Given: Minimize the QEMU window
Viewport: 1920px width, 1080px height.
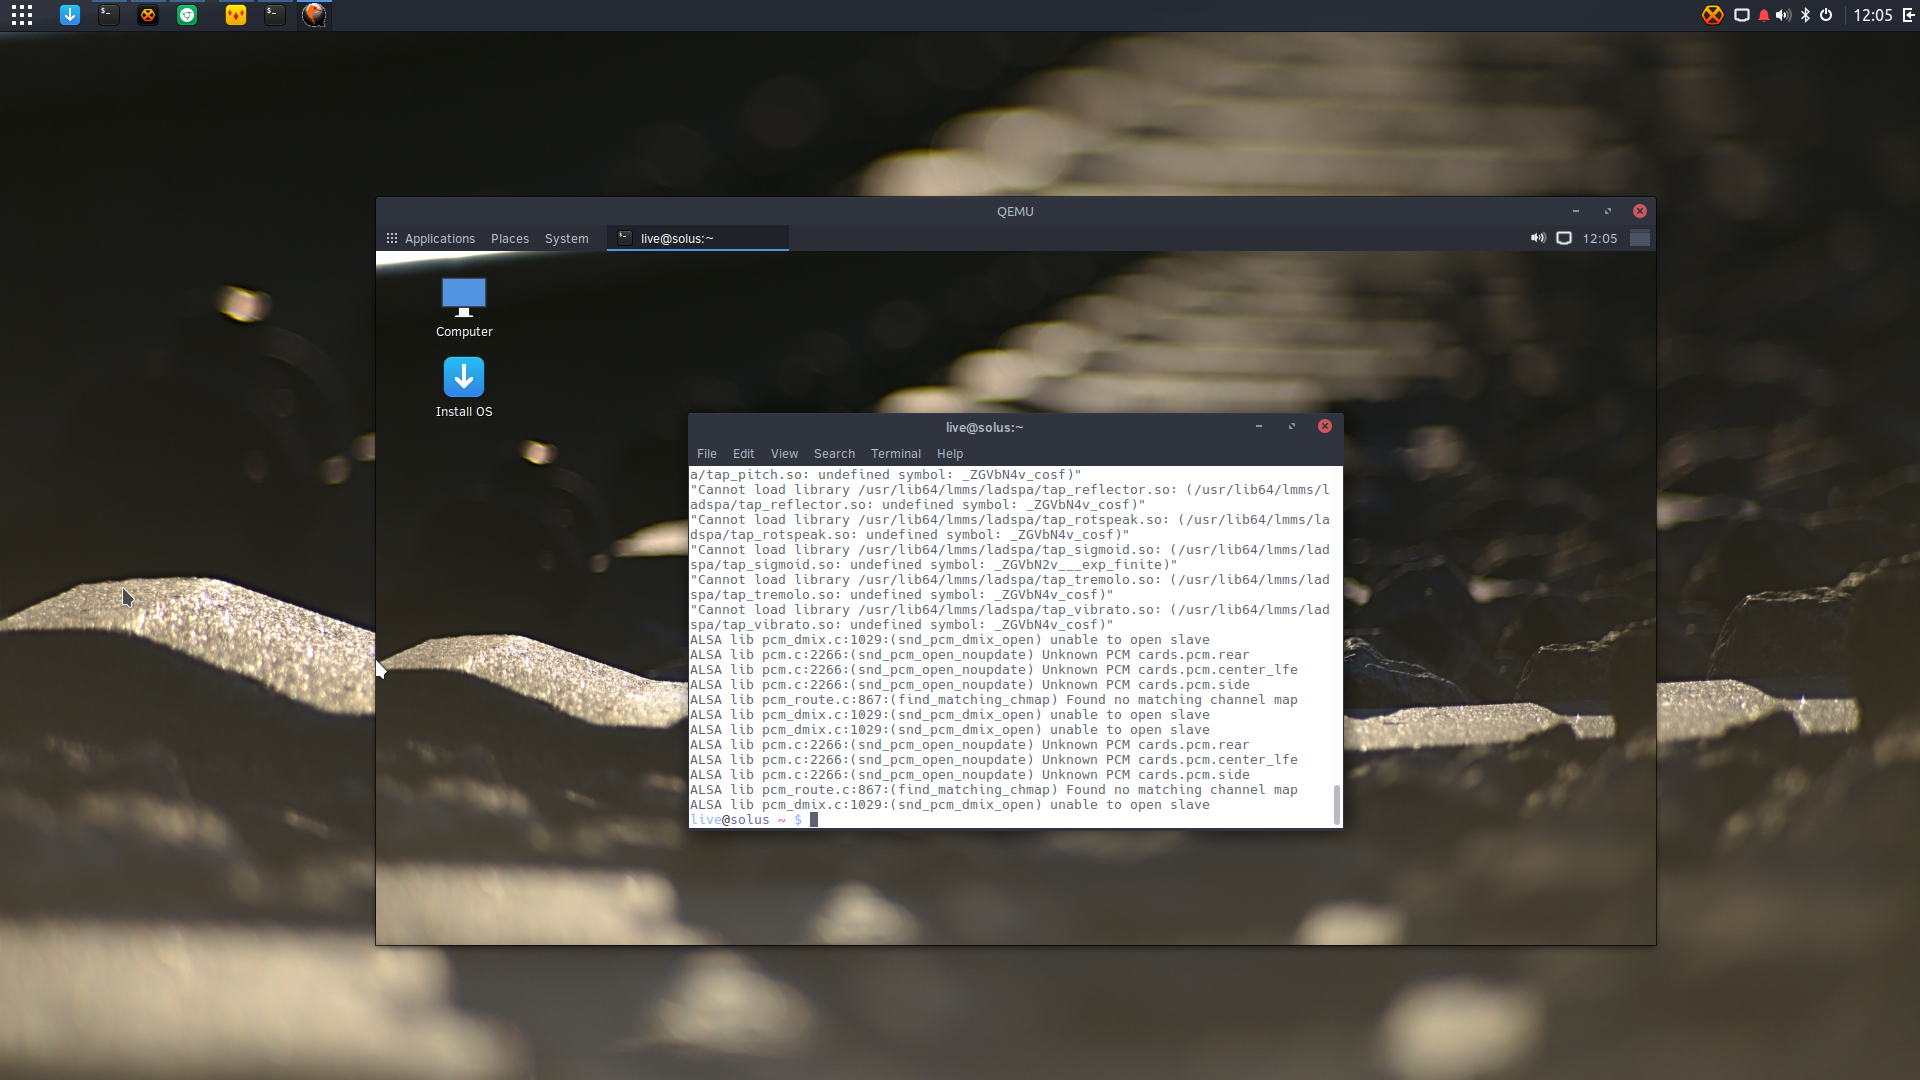Looking at the screenshot, I should [x=1576, y=211].
